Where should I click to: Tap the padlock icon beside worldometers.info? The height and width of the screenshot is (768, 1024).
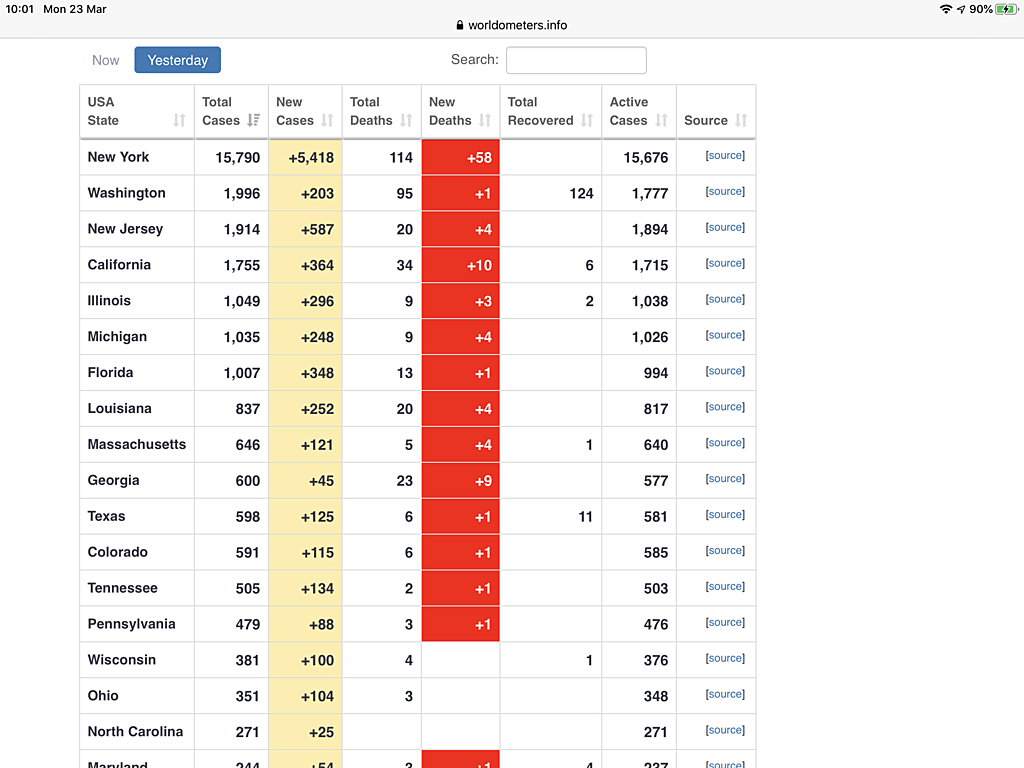460,25
